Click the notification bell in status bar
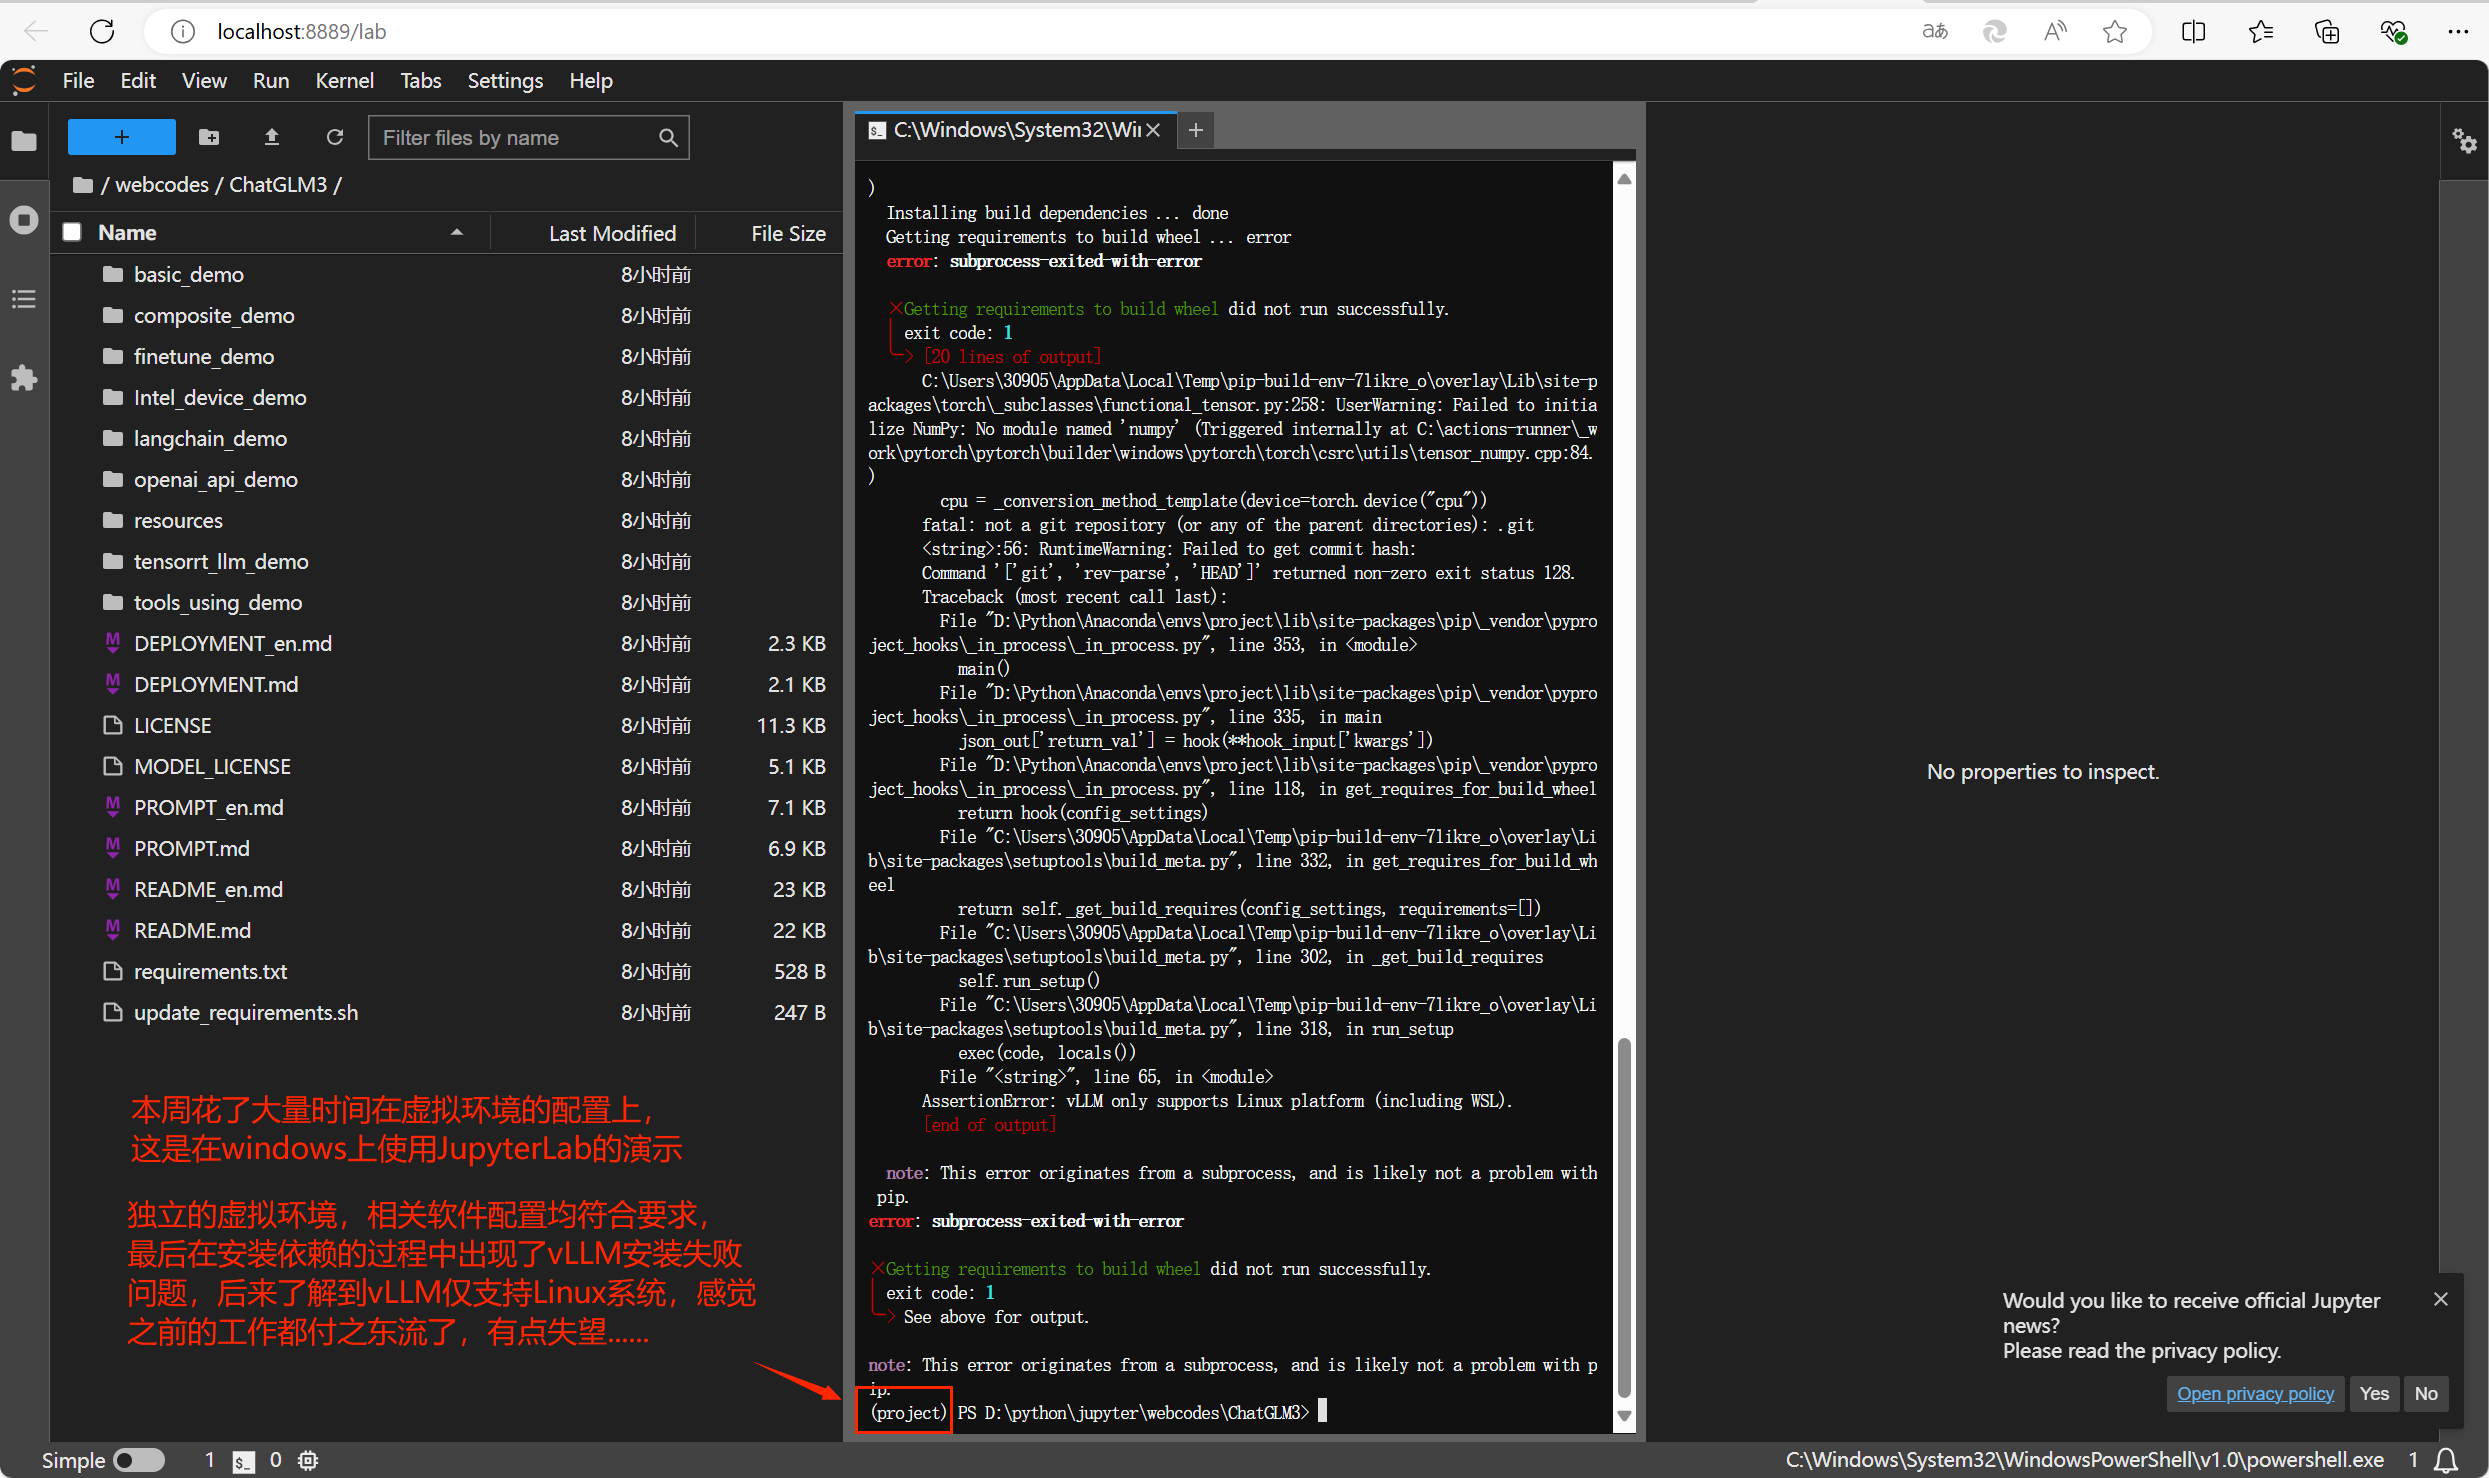The width and height of the screenshot is (2489, 1478). click(2446, 1460)
